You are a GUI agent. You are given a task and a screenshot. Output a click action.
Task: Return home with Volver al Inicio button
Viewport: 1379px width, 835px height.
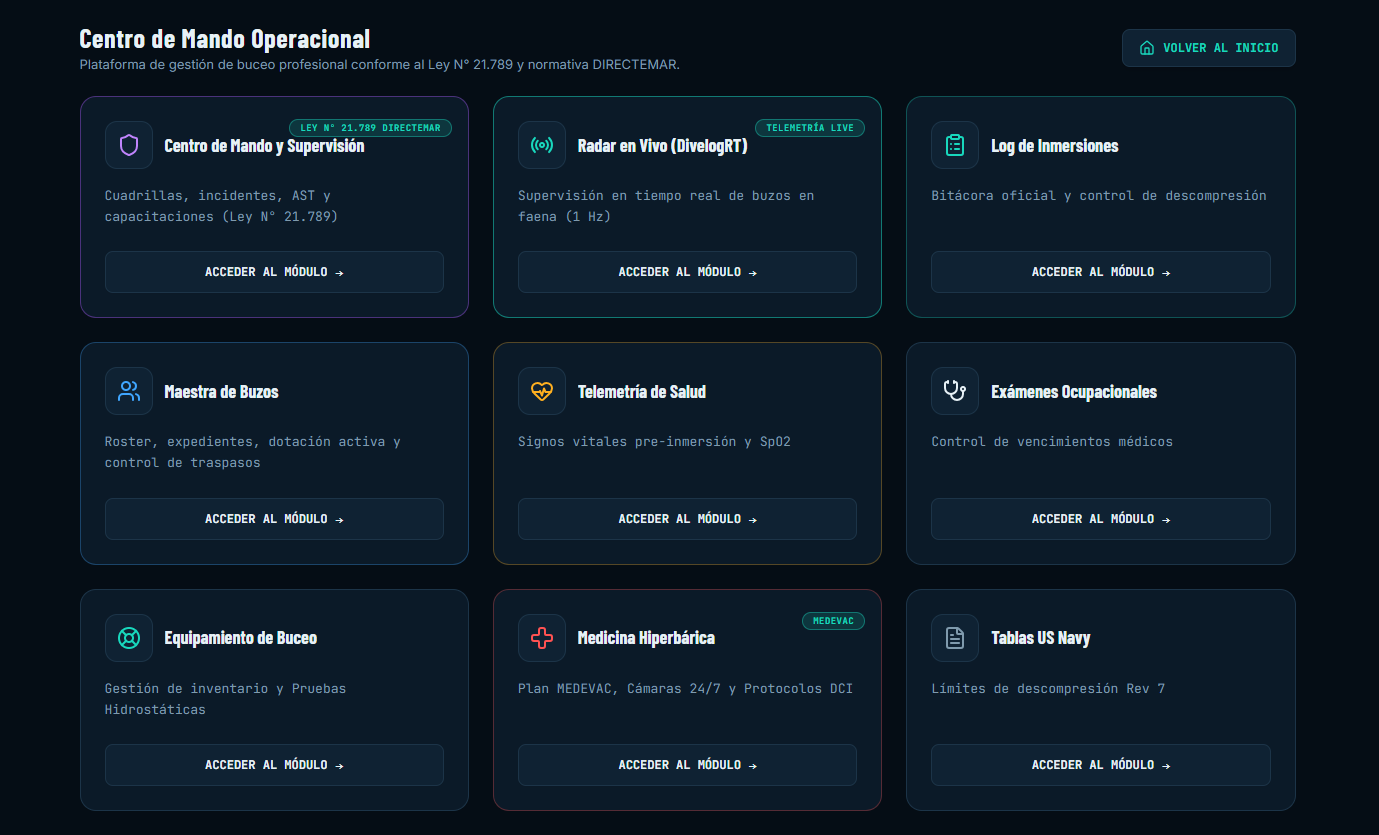tap(1208, 48)
